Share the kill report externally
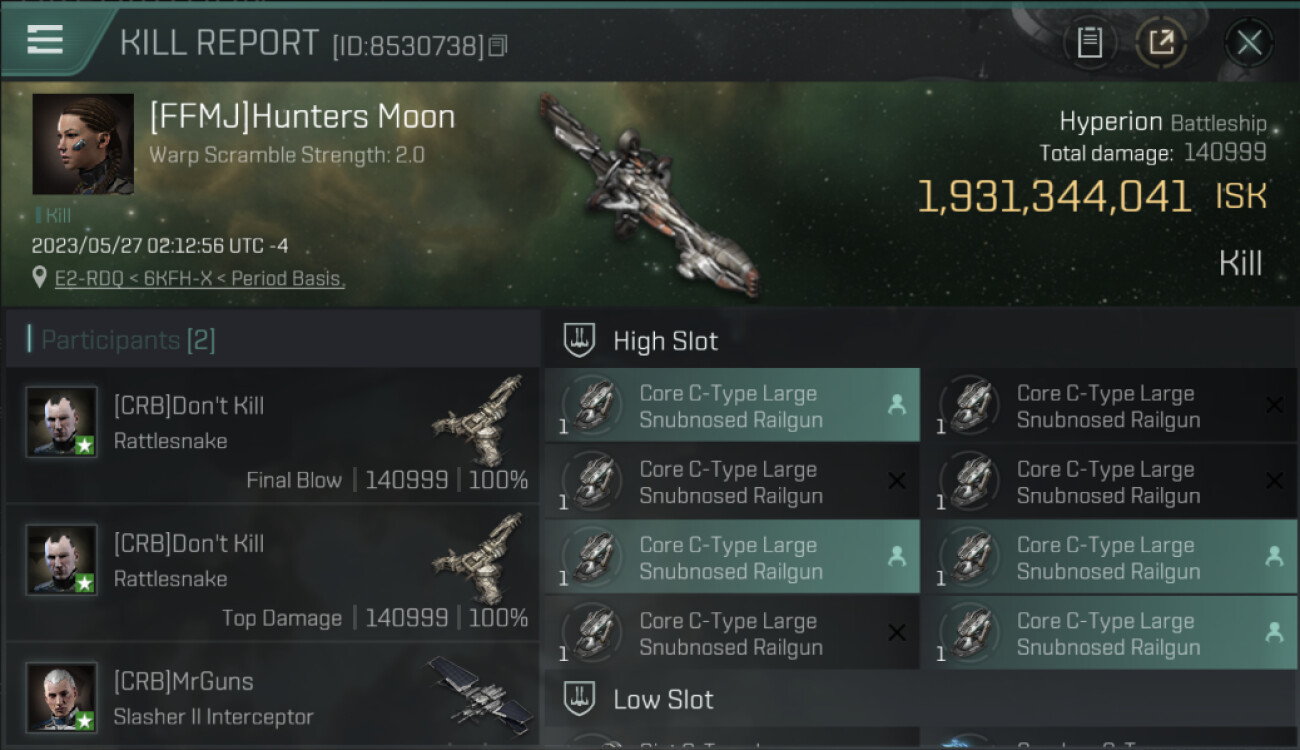Image resolution: width=1300 pixels, height=750 pixels. (x=1161, y=43)
